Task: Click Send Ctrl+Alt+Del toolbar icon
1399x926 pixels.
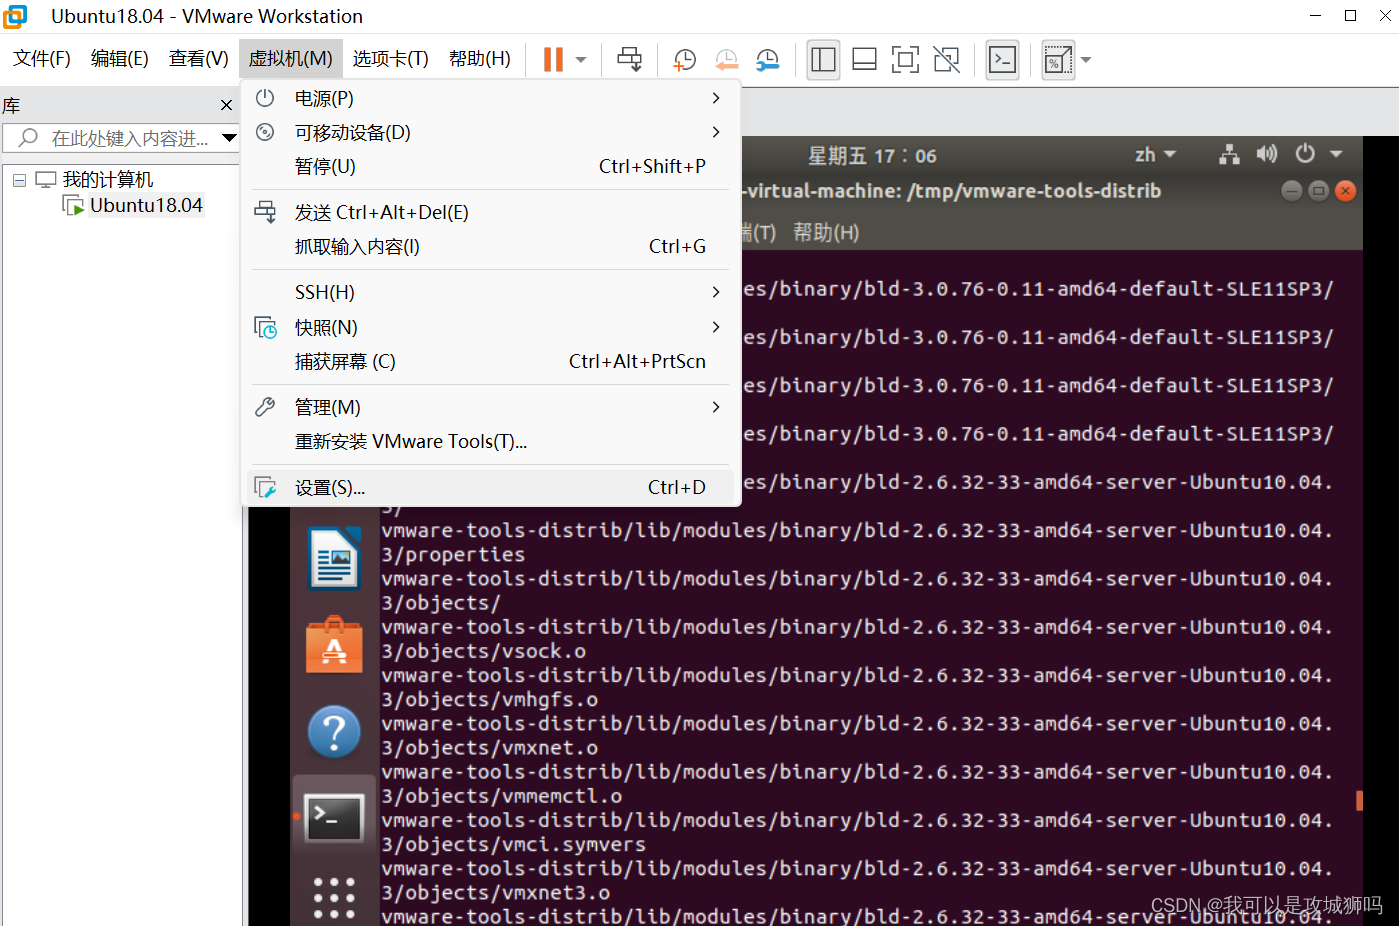Action: (x=630, y=60)
